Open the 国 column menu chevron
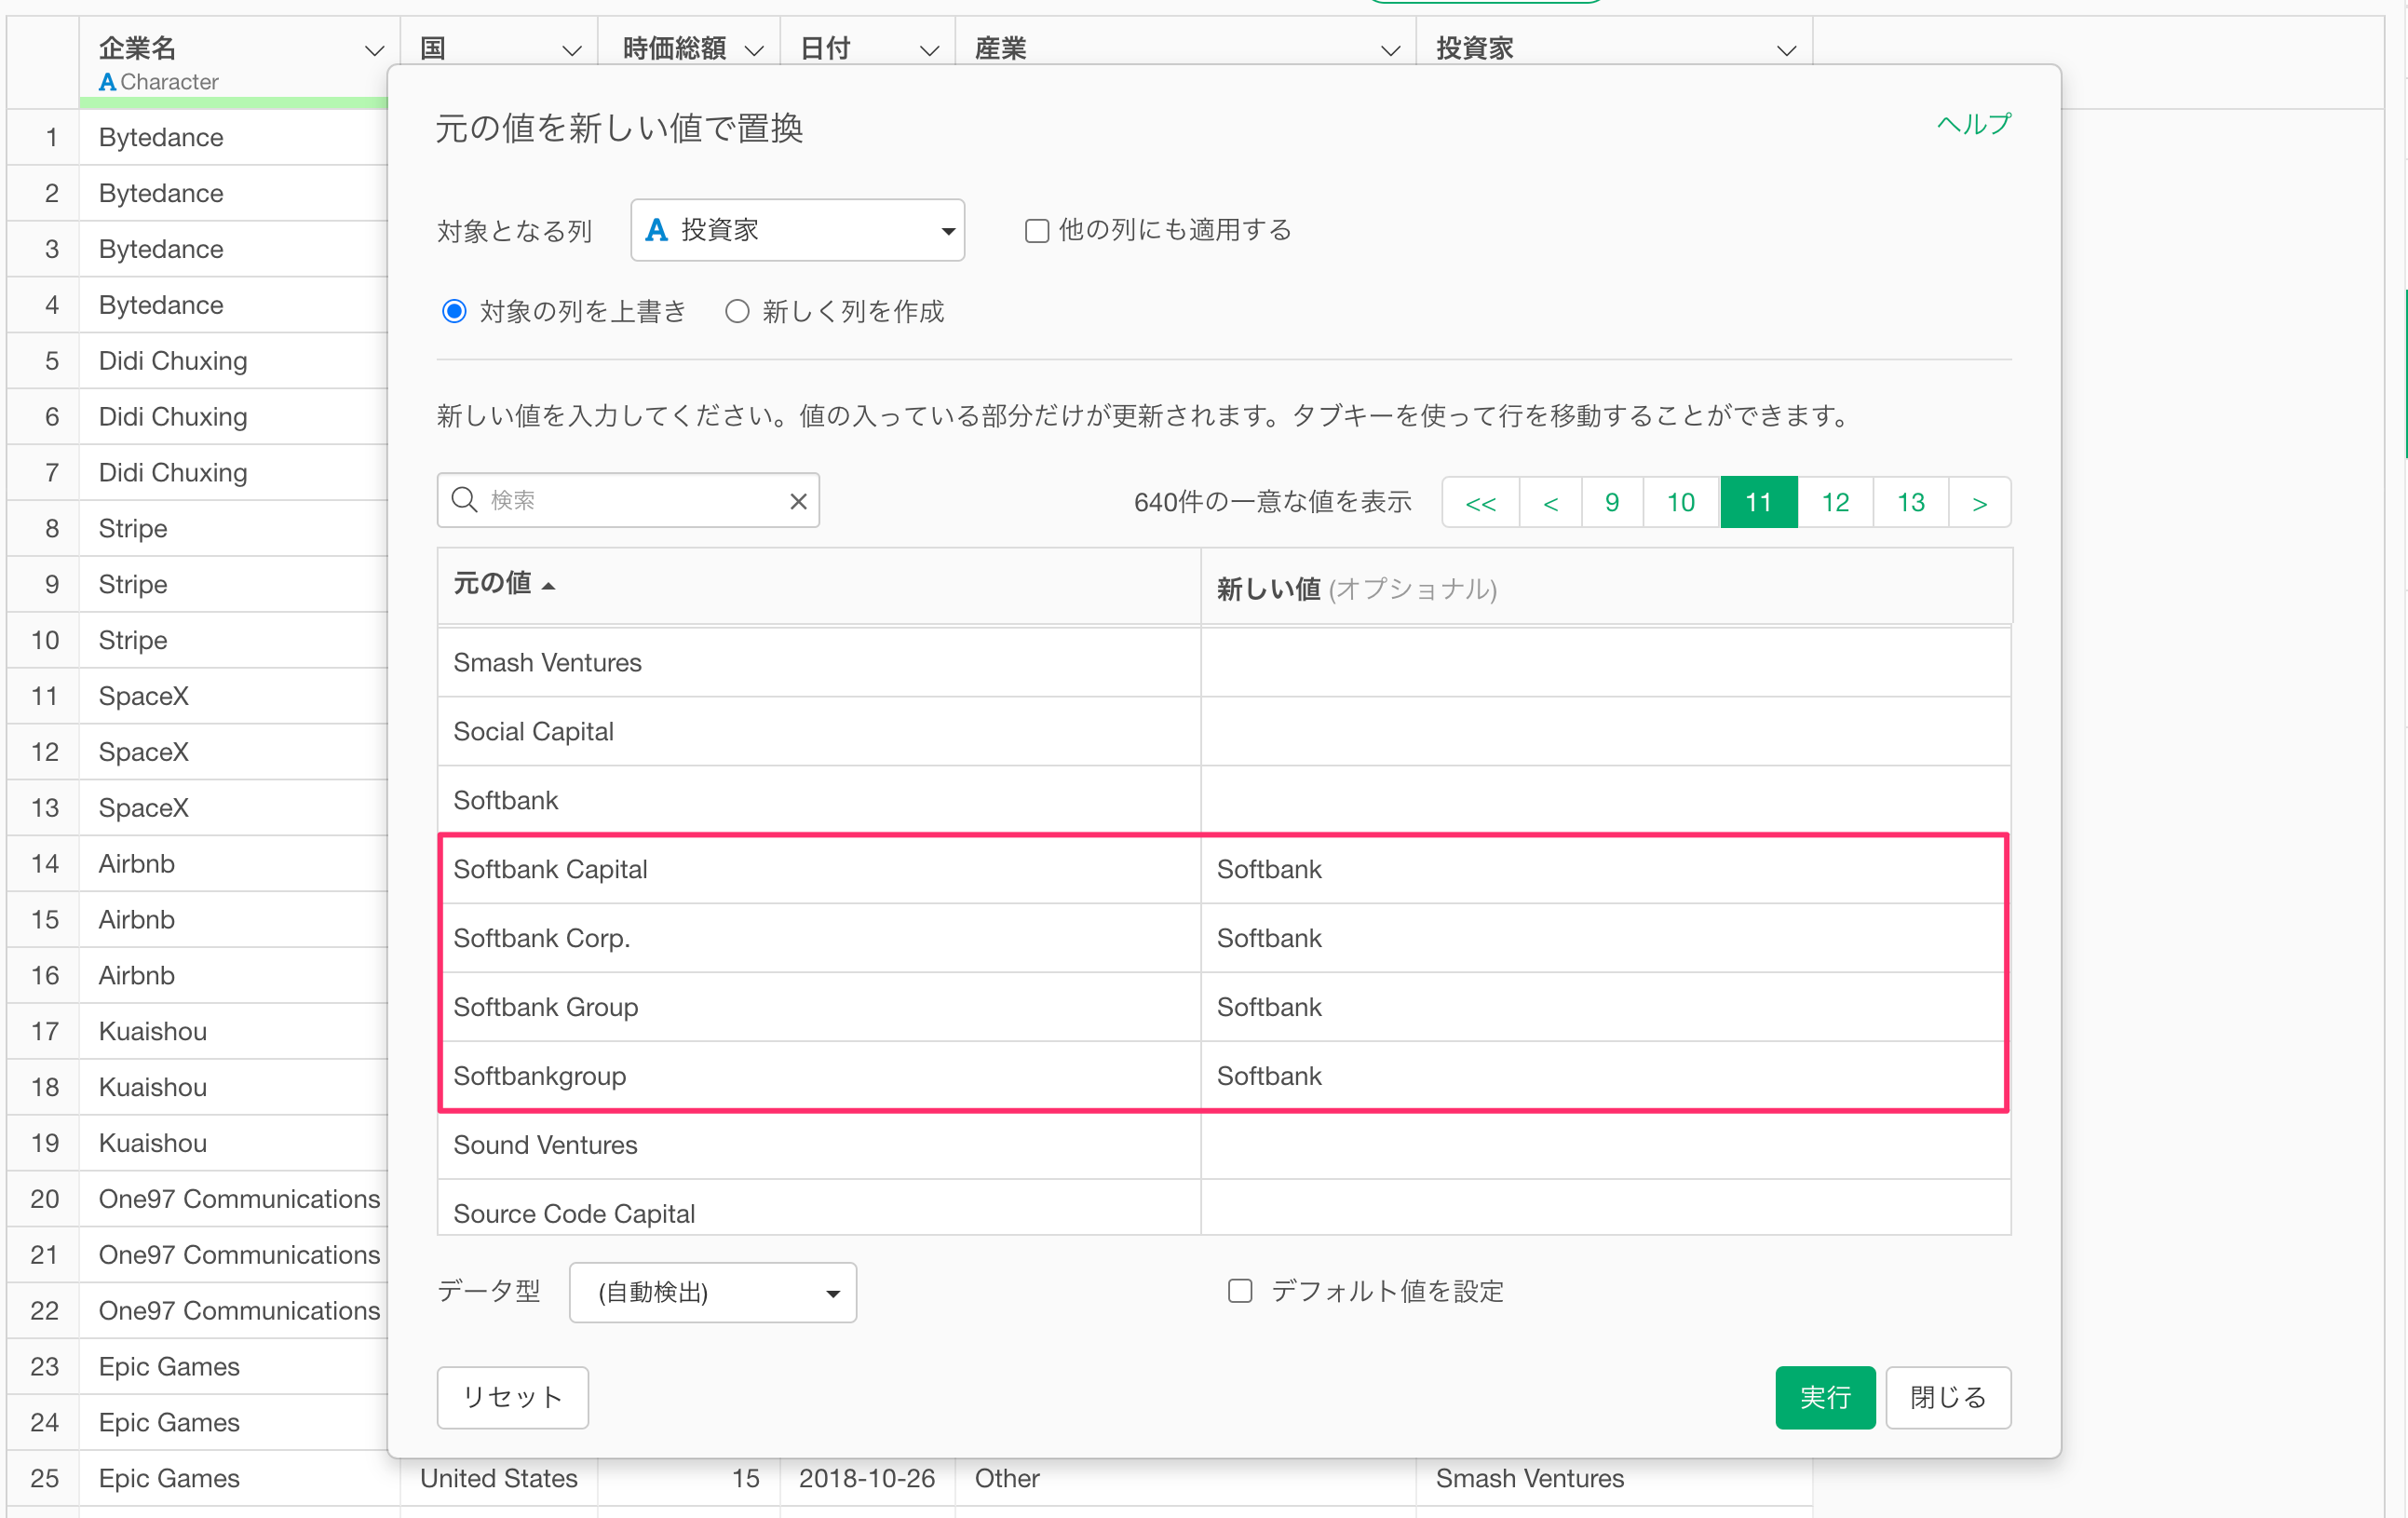 coord(572,50)
